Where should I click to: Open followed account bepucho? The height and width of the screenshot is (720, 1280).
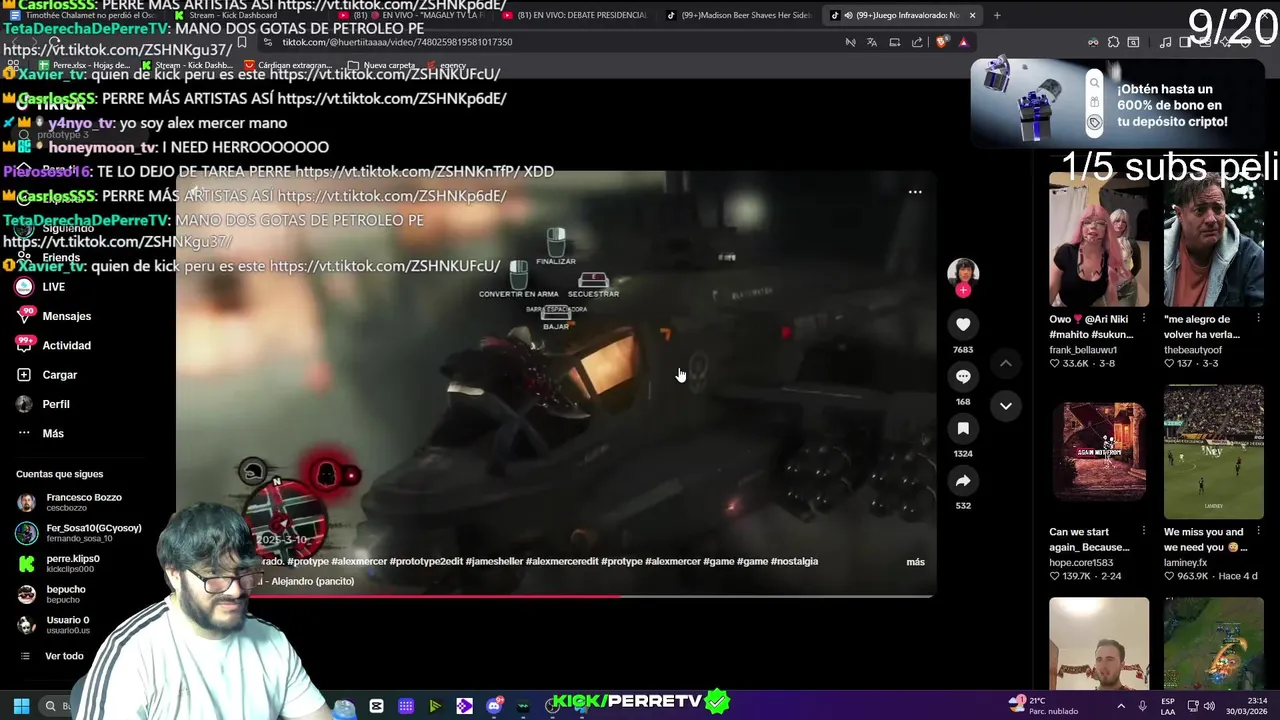tap(66, 594)
